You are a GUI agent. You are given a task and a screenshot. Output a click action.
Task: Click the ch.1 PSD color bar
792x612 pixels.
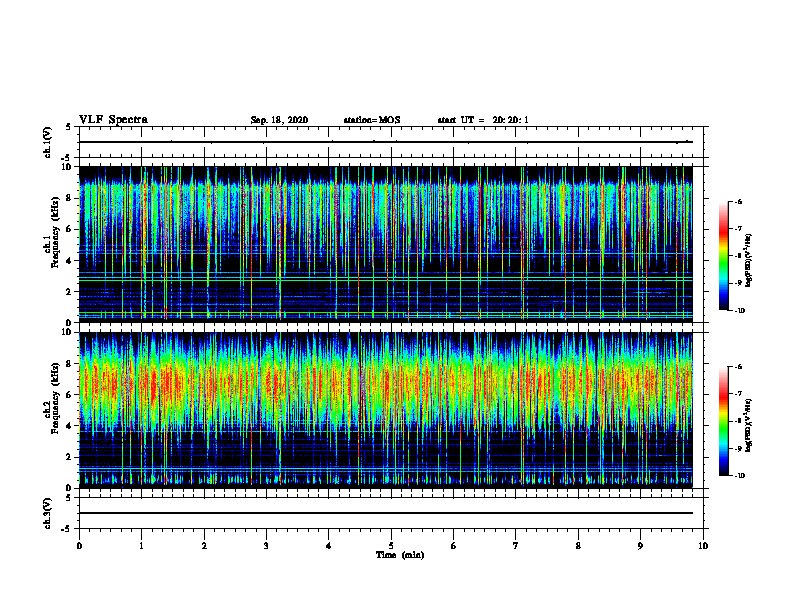(x=723, y=256)
